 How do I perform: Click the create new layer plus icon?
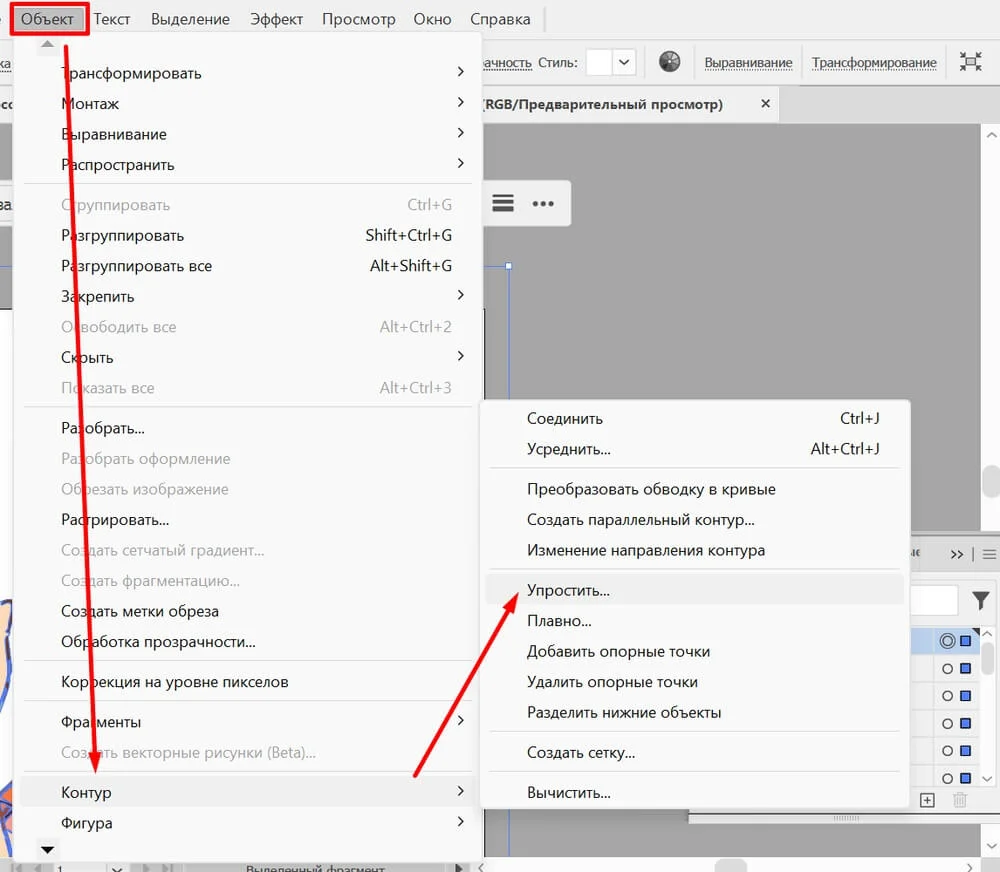point(927,800)
